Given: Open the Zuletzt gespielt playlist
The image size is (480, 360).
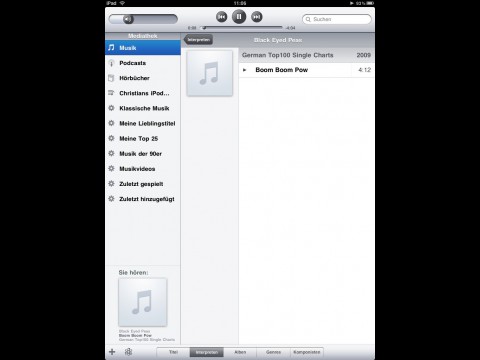Looking at the screenshot, I should click(x=143, y=184).
